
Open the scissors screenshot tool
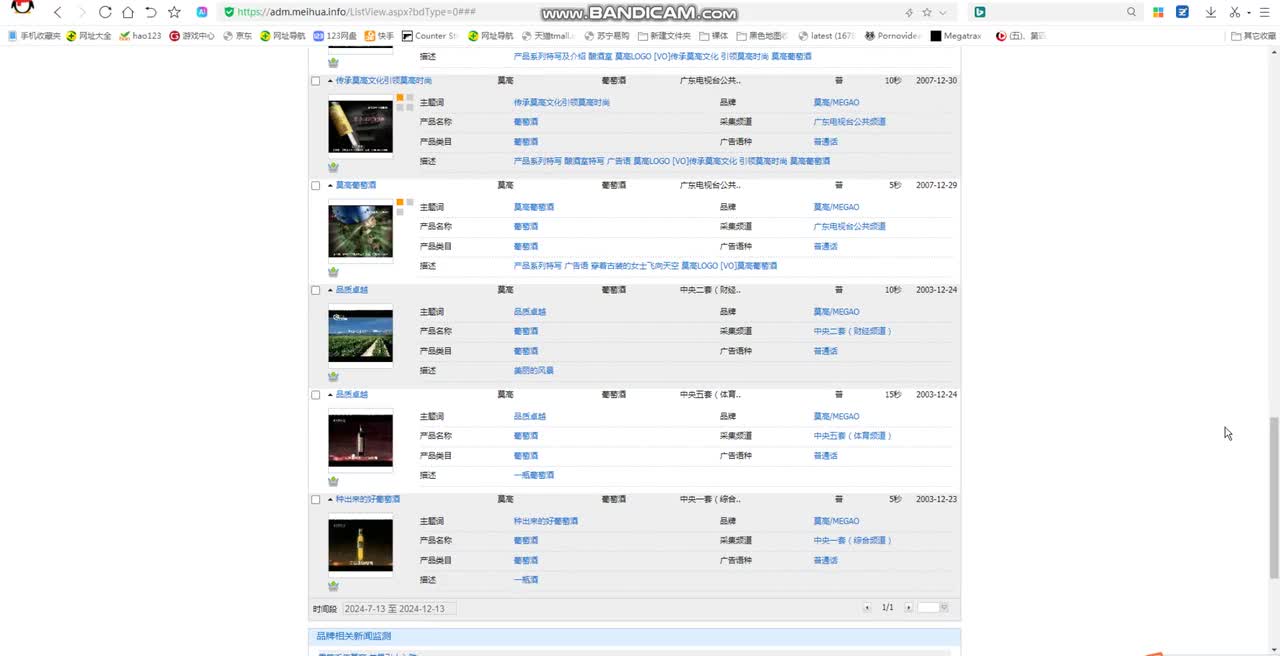tap(1234, 12)
